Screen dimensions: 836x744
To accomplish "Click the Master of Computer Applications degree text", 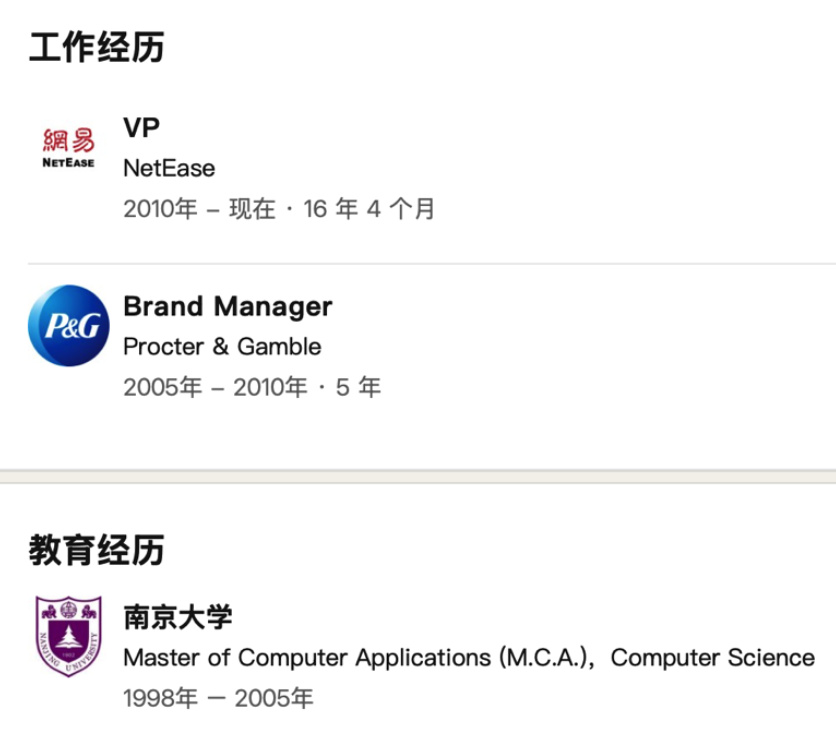I will [307, 658].
